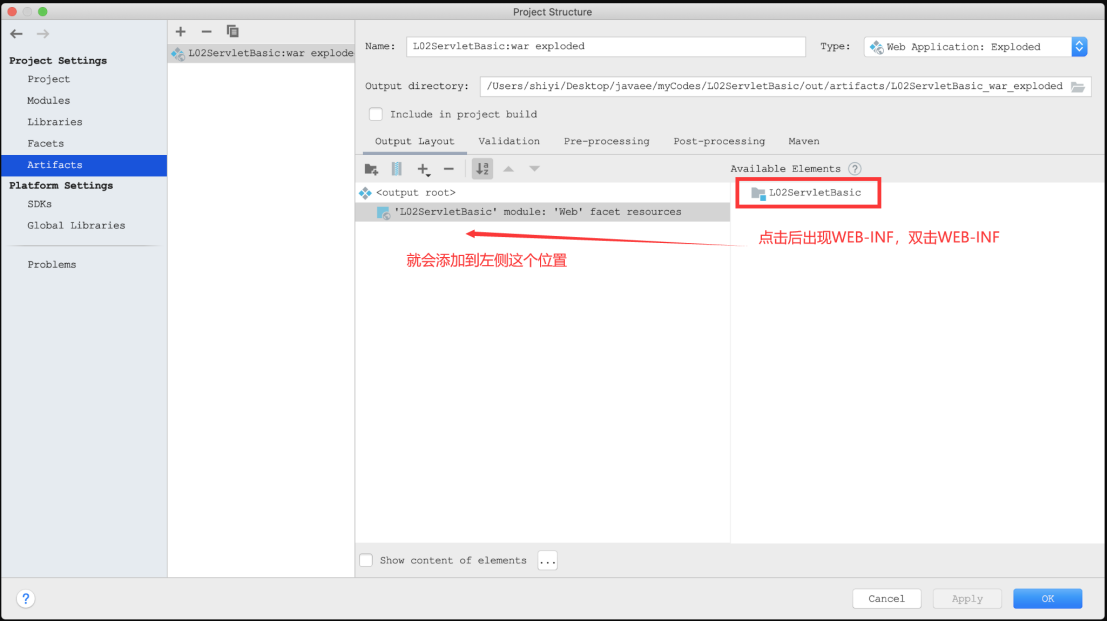Click the Apply button

point(967,599)
